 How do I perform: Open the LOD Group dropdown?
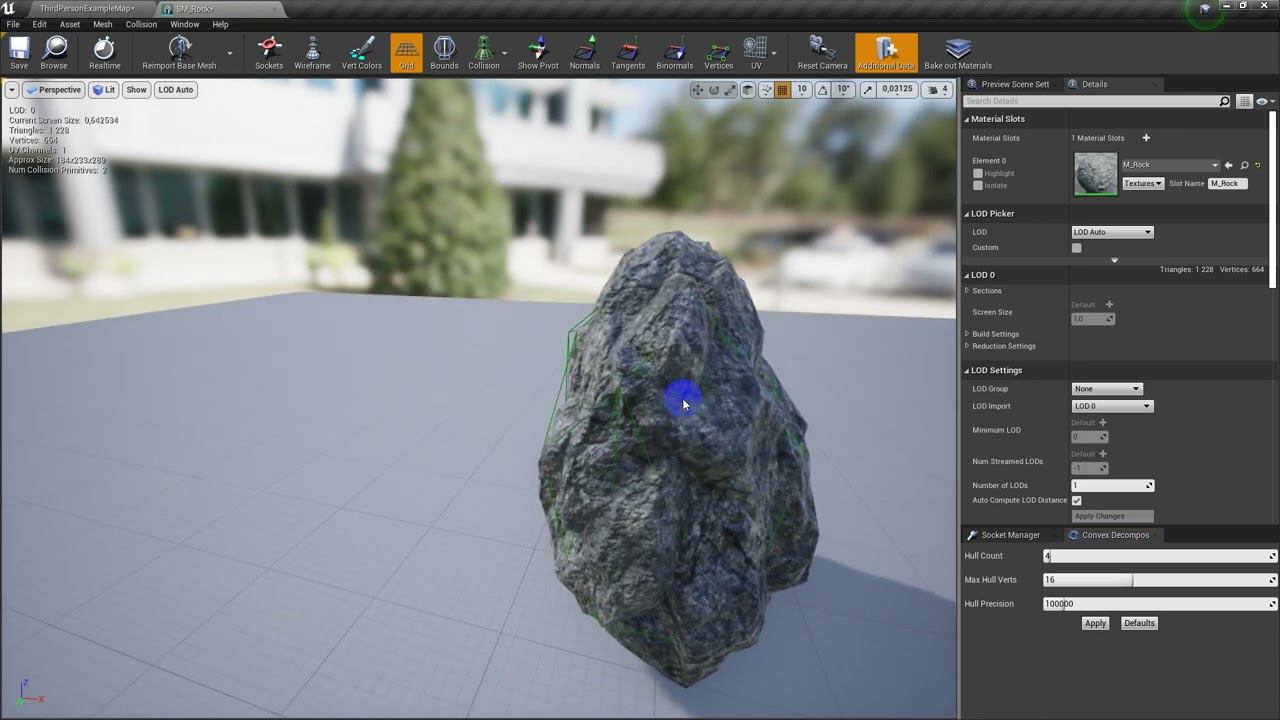coord(1106,389)
